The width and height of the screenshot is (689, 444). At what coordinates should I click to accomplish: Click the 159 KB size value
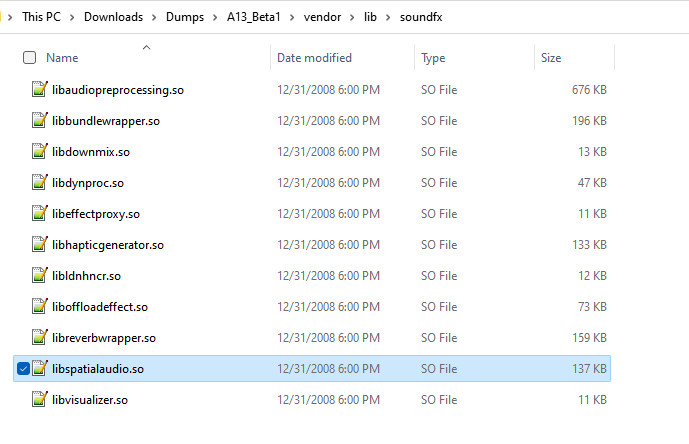pos(589,338)
